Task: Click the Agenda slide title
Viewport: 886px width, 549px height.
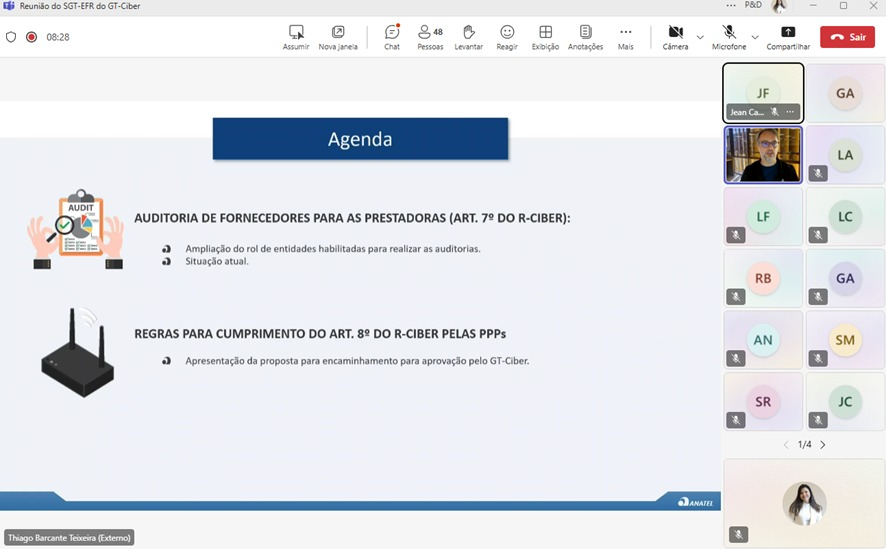Action: click(360, 139)
